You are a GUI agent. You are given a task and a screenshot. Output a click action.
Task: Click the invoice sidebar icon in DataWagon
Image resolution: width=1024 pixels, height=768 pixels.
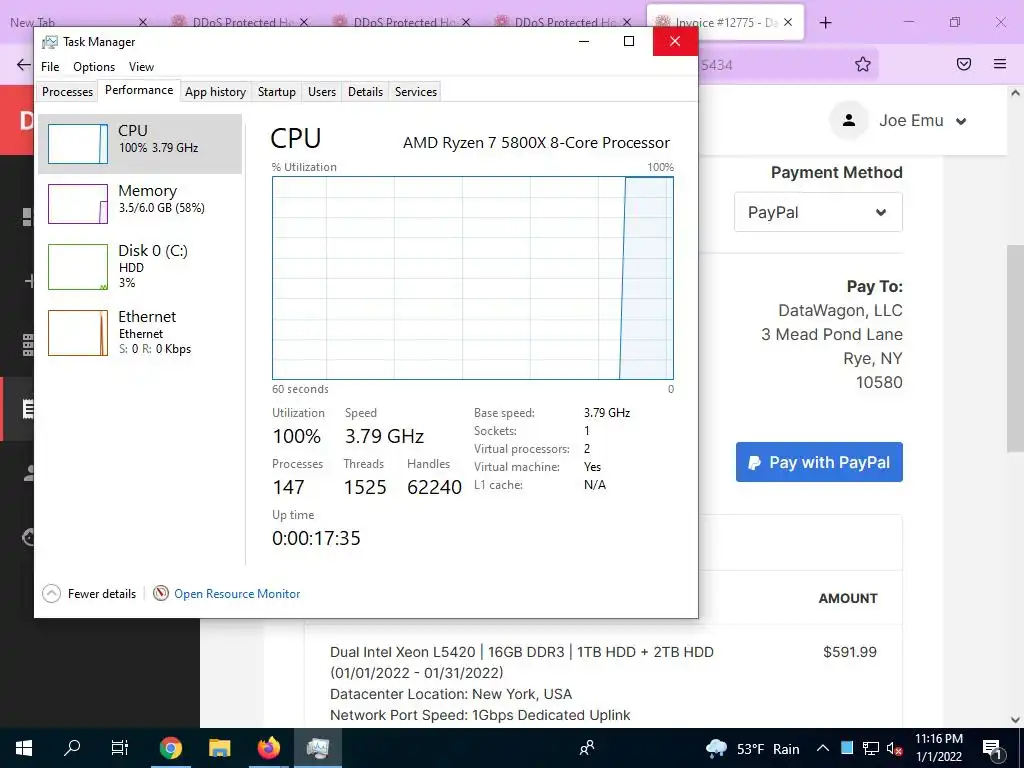(27, 409)
